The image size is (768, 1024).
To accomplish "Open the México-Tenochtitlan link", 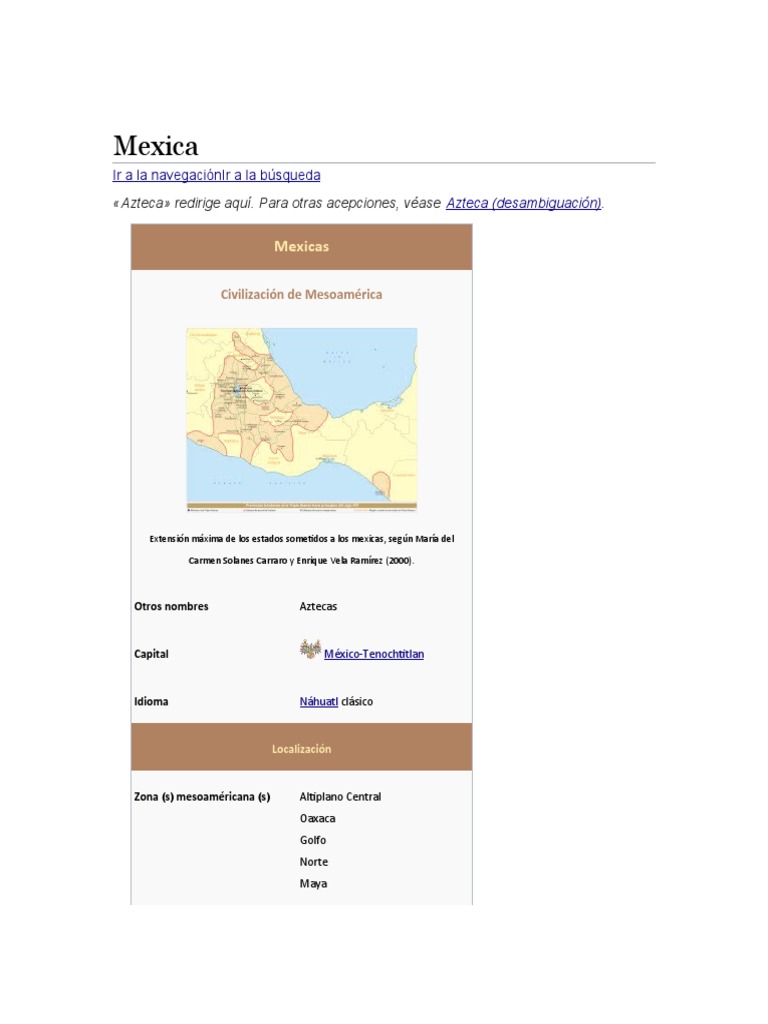I will click(x=374, y=654).
